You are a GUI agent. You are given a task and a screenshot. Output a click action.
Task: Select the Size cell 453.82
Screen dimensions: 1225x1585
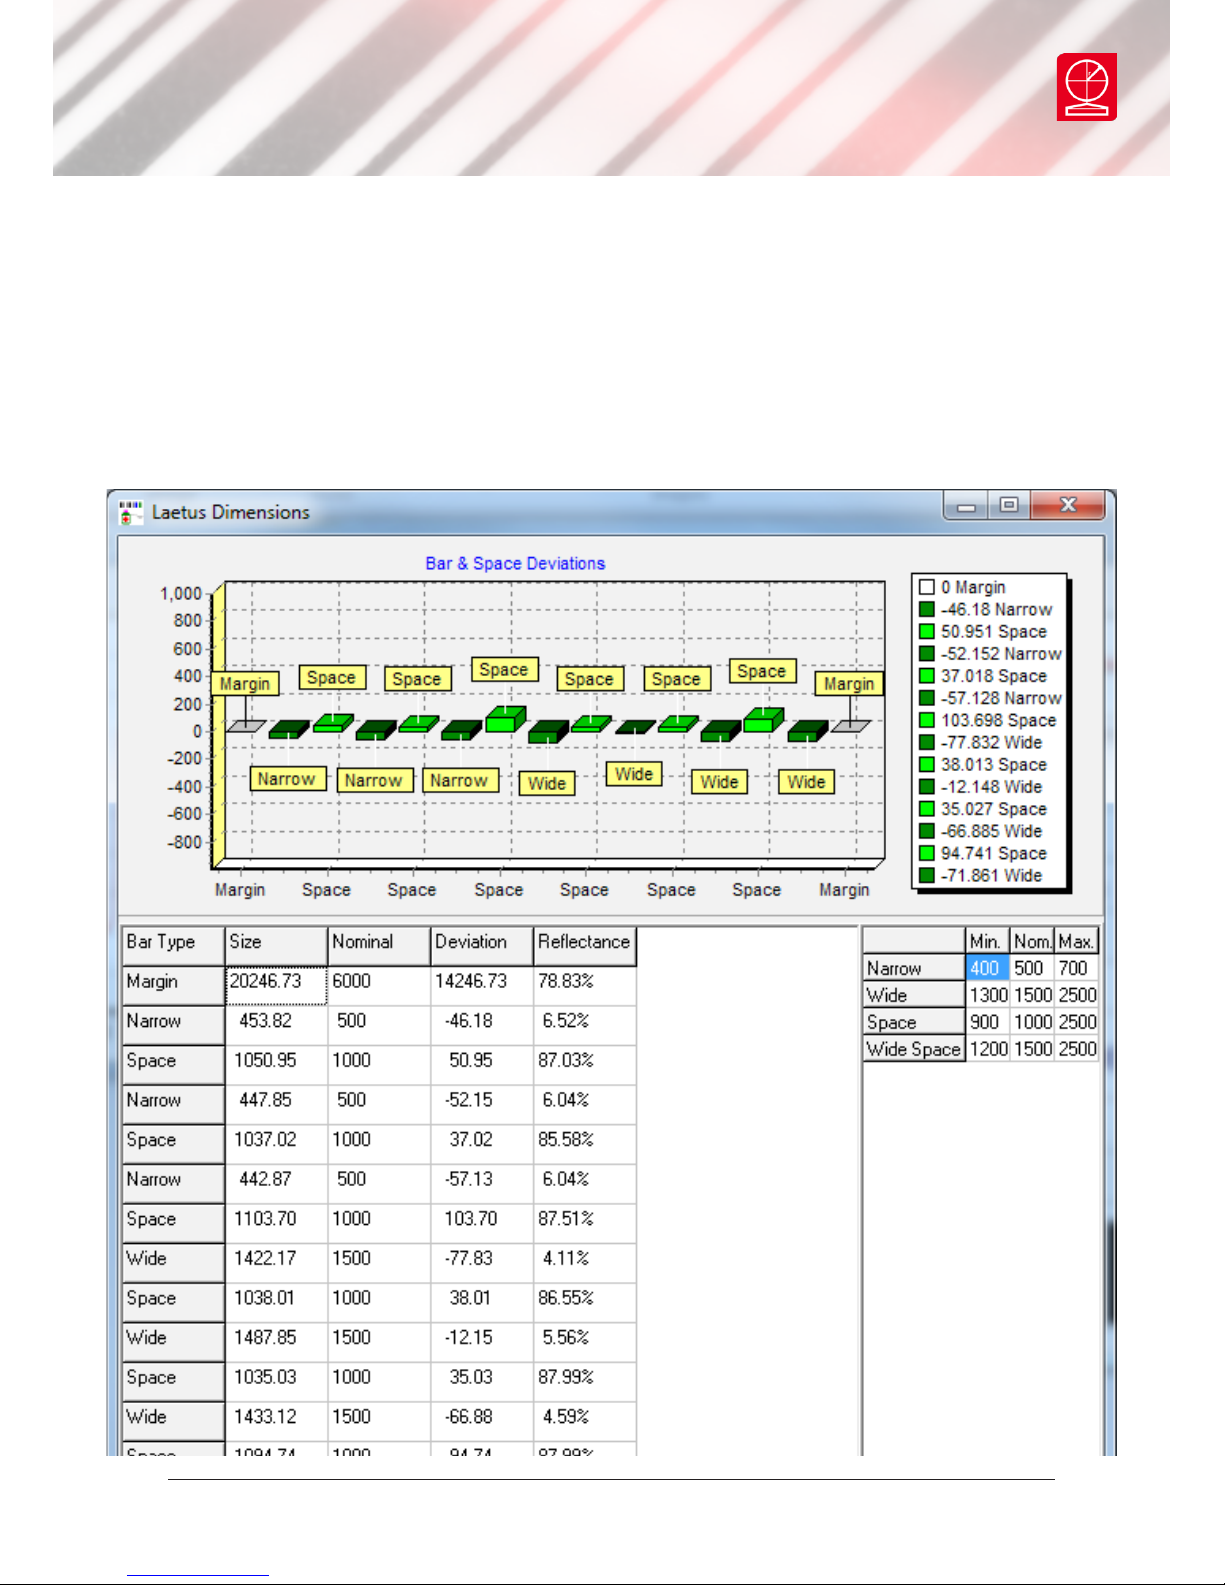tap(276, 1023)
